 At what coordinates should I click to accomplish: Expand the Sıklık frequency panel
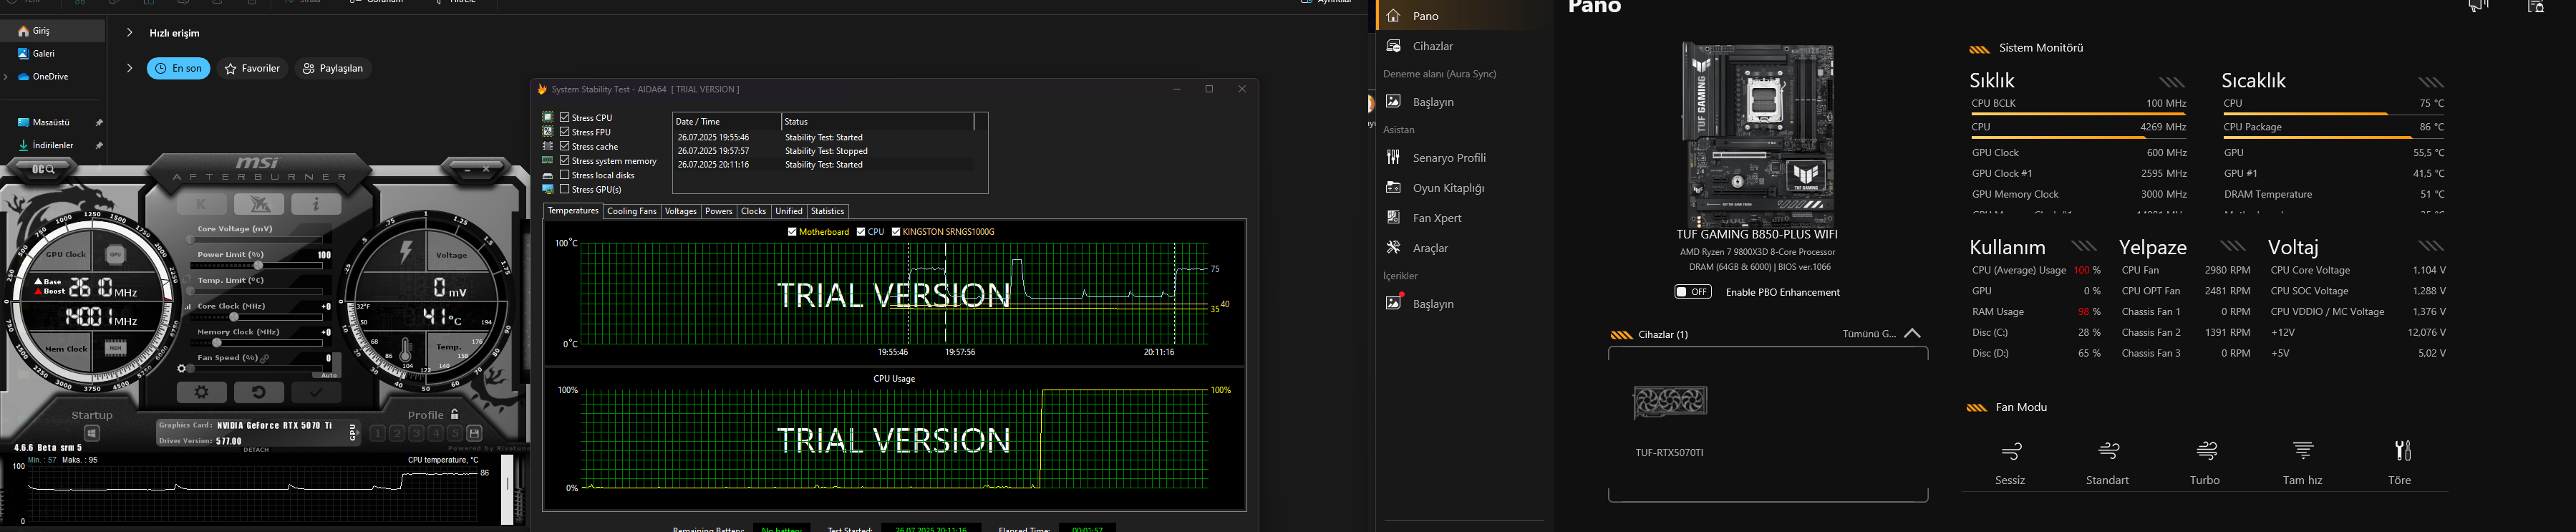(2171, 82)
